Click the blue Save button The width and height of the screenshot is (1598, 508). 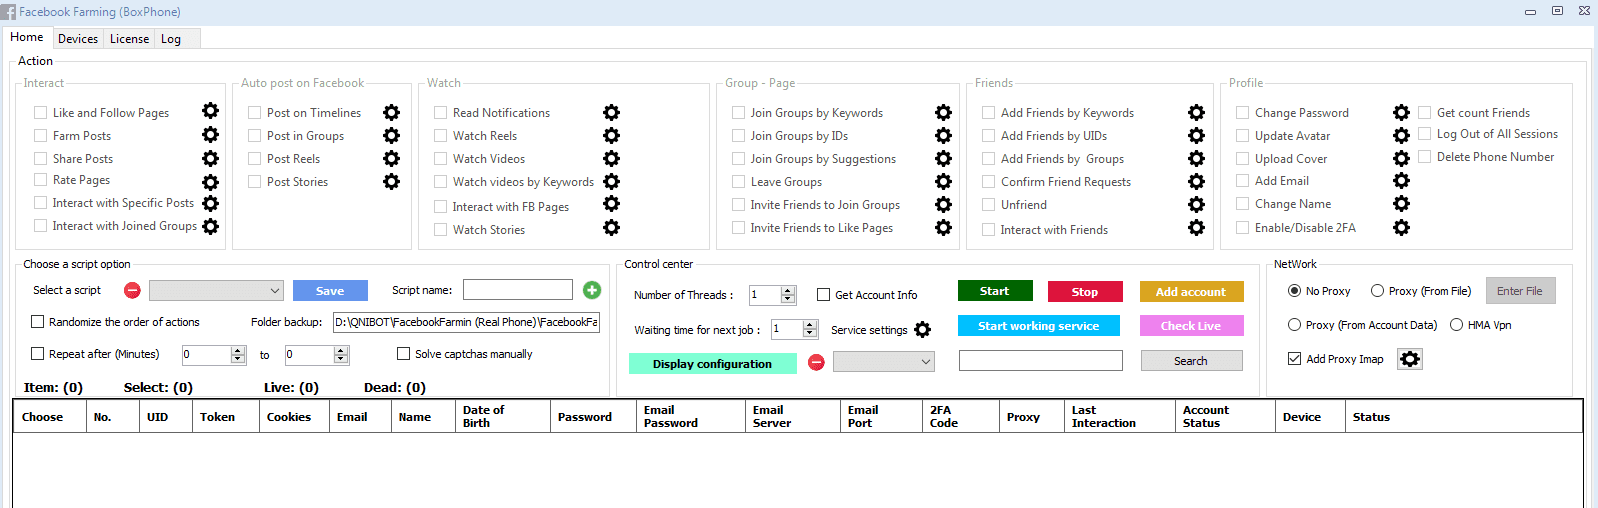pos(330,291)
